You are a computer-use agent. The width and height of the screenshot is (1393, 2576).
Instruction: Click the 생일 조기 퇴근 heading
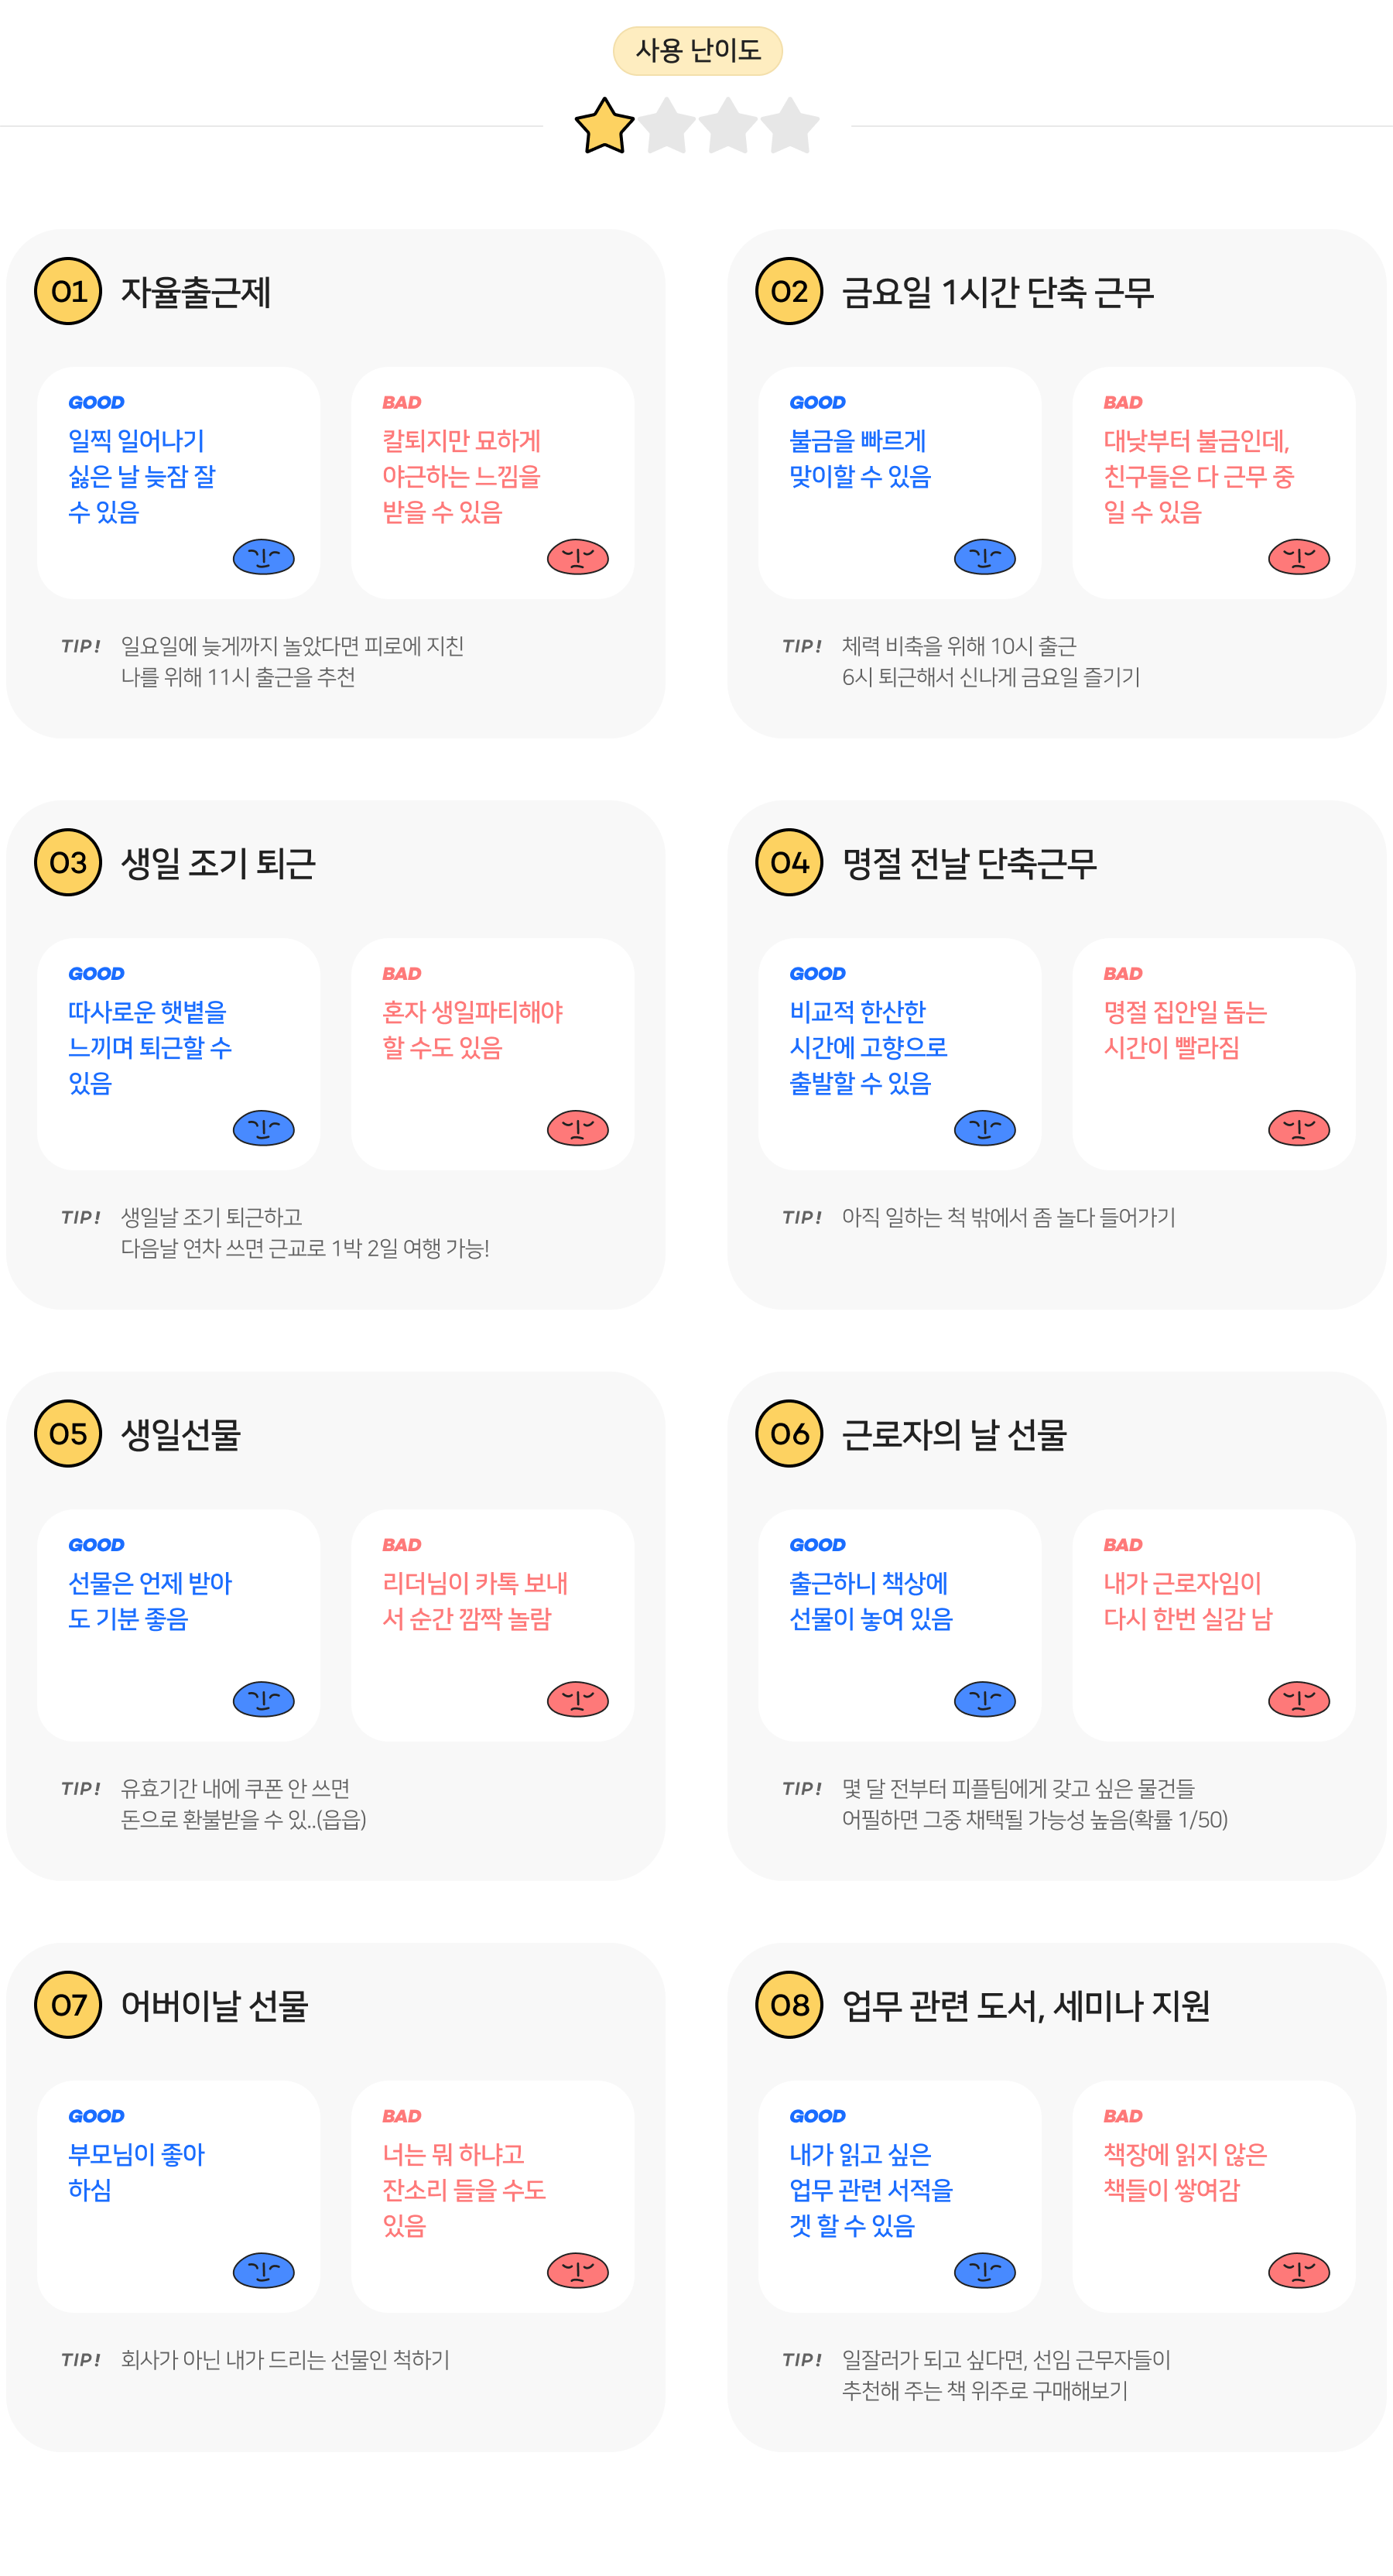click(x=218, y=863)
